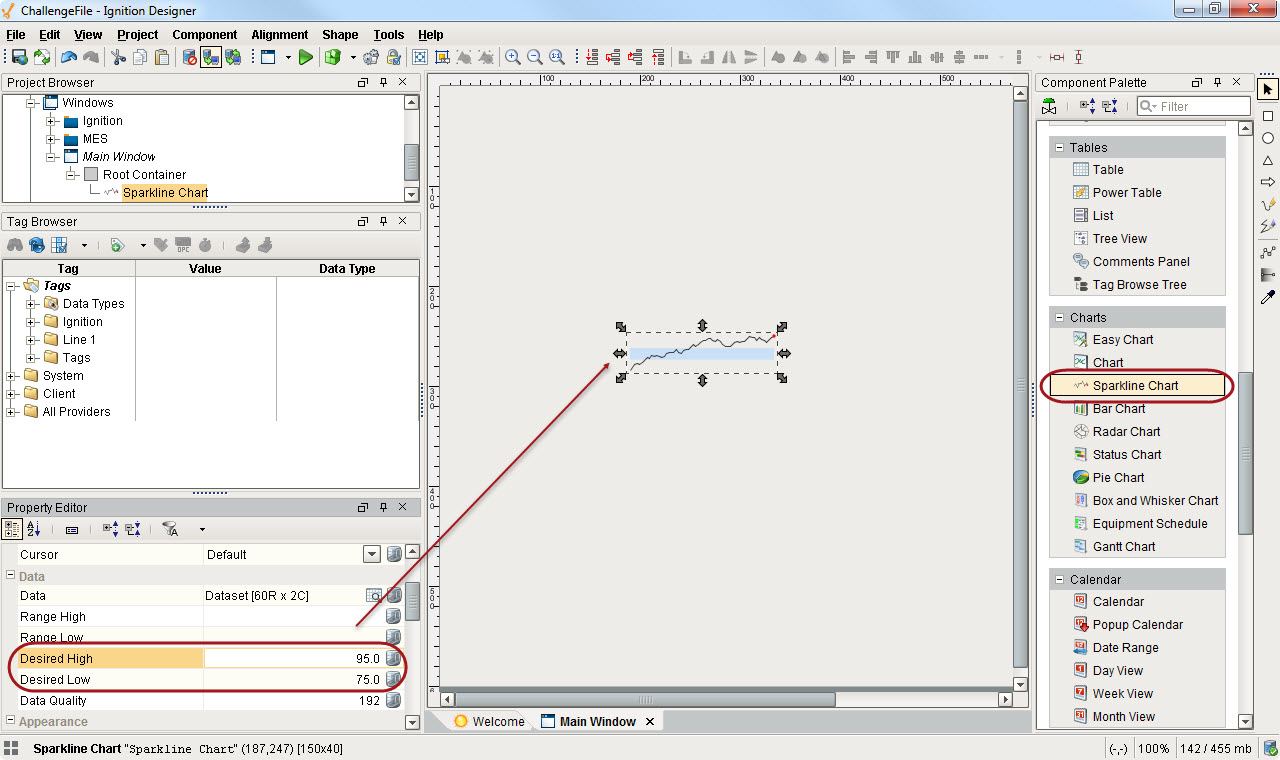This screenshot has height=760, width=1280.
Task: Open the Data dataset viewer icon
Action: point(373,596)
